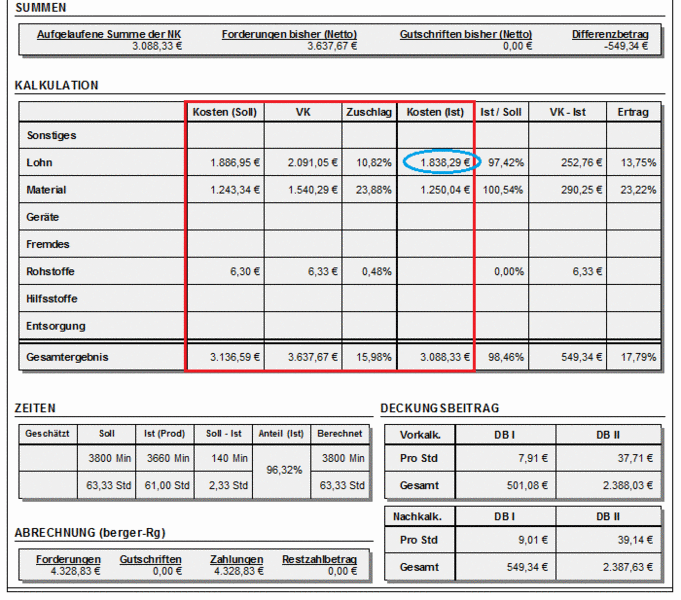Click the 'Forderungen bisher (Netto)' heading
Screen dimensions: 681x600
[289, 34]
